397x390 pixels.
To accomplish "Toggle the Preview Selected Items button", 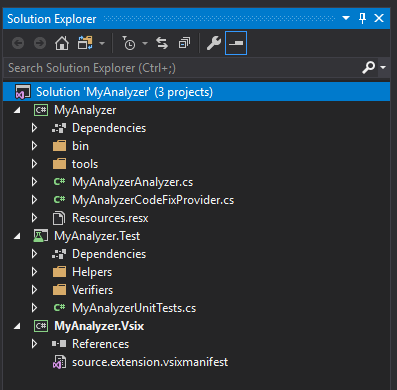I will (236, 43).
